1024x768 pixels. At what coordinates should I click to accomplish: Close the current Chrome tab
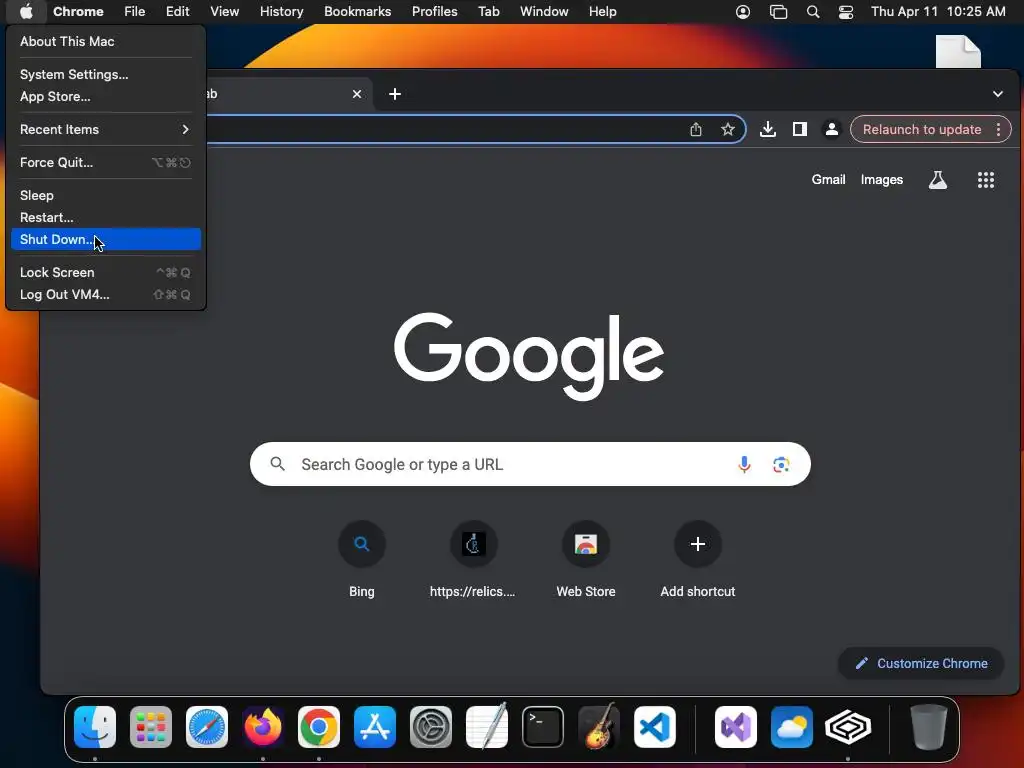pyautogui.click(x=357, y=94)
